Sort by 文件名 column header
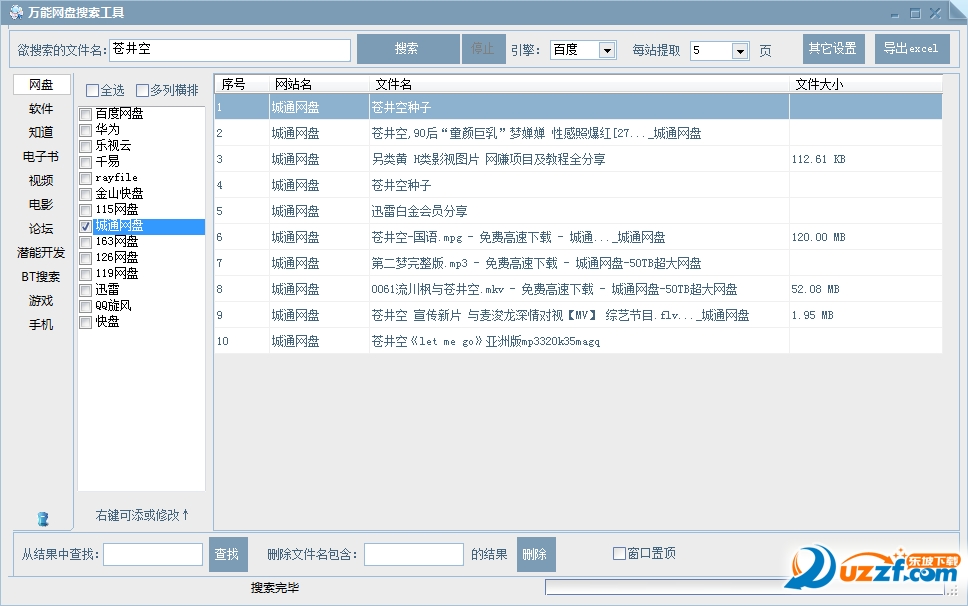 [579, 84]
